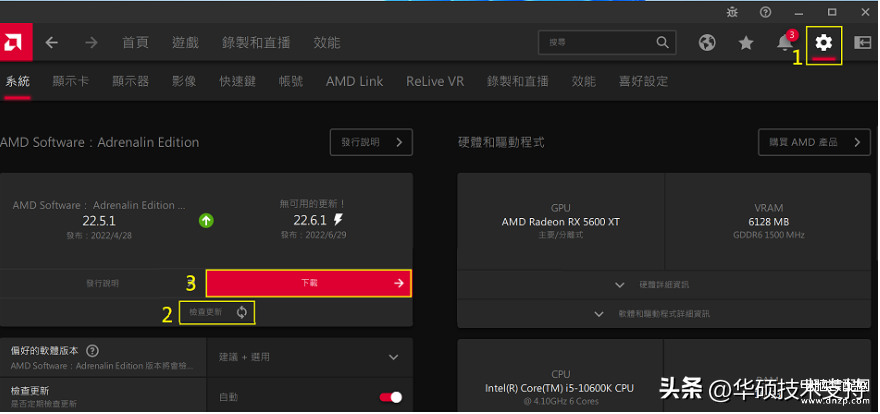Select the ReLive VR tab
Image resolution: width=880 pixels, height=414 pixels.
coord(435,81)
